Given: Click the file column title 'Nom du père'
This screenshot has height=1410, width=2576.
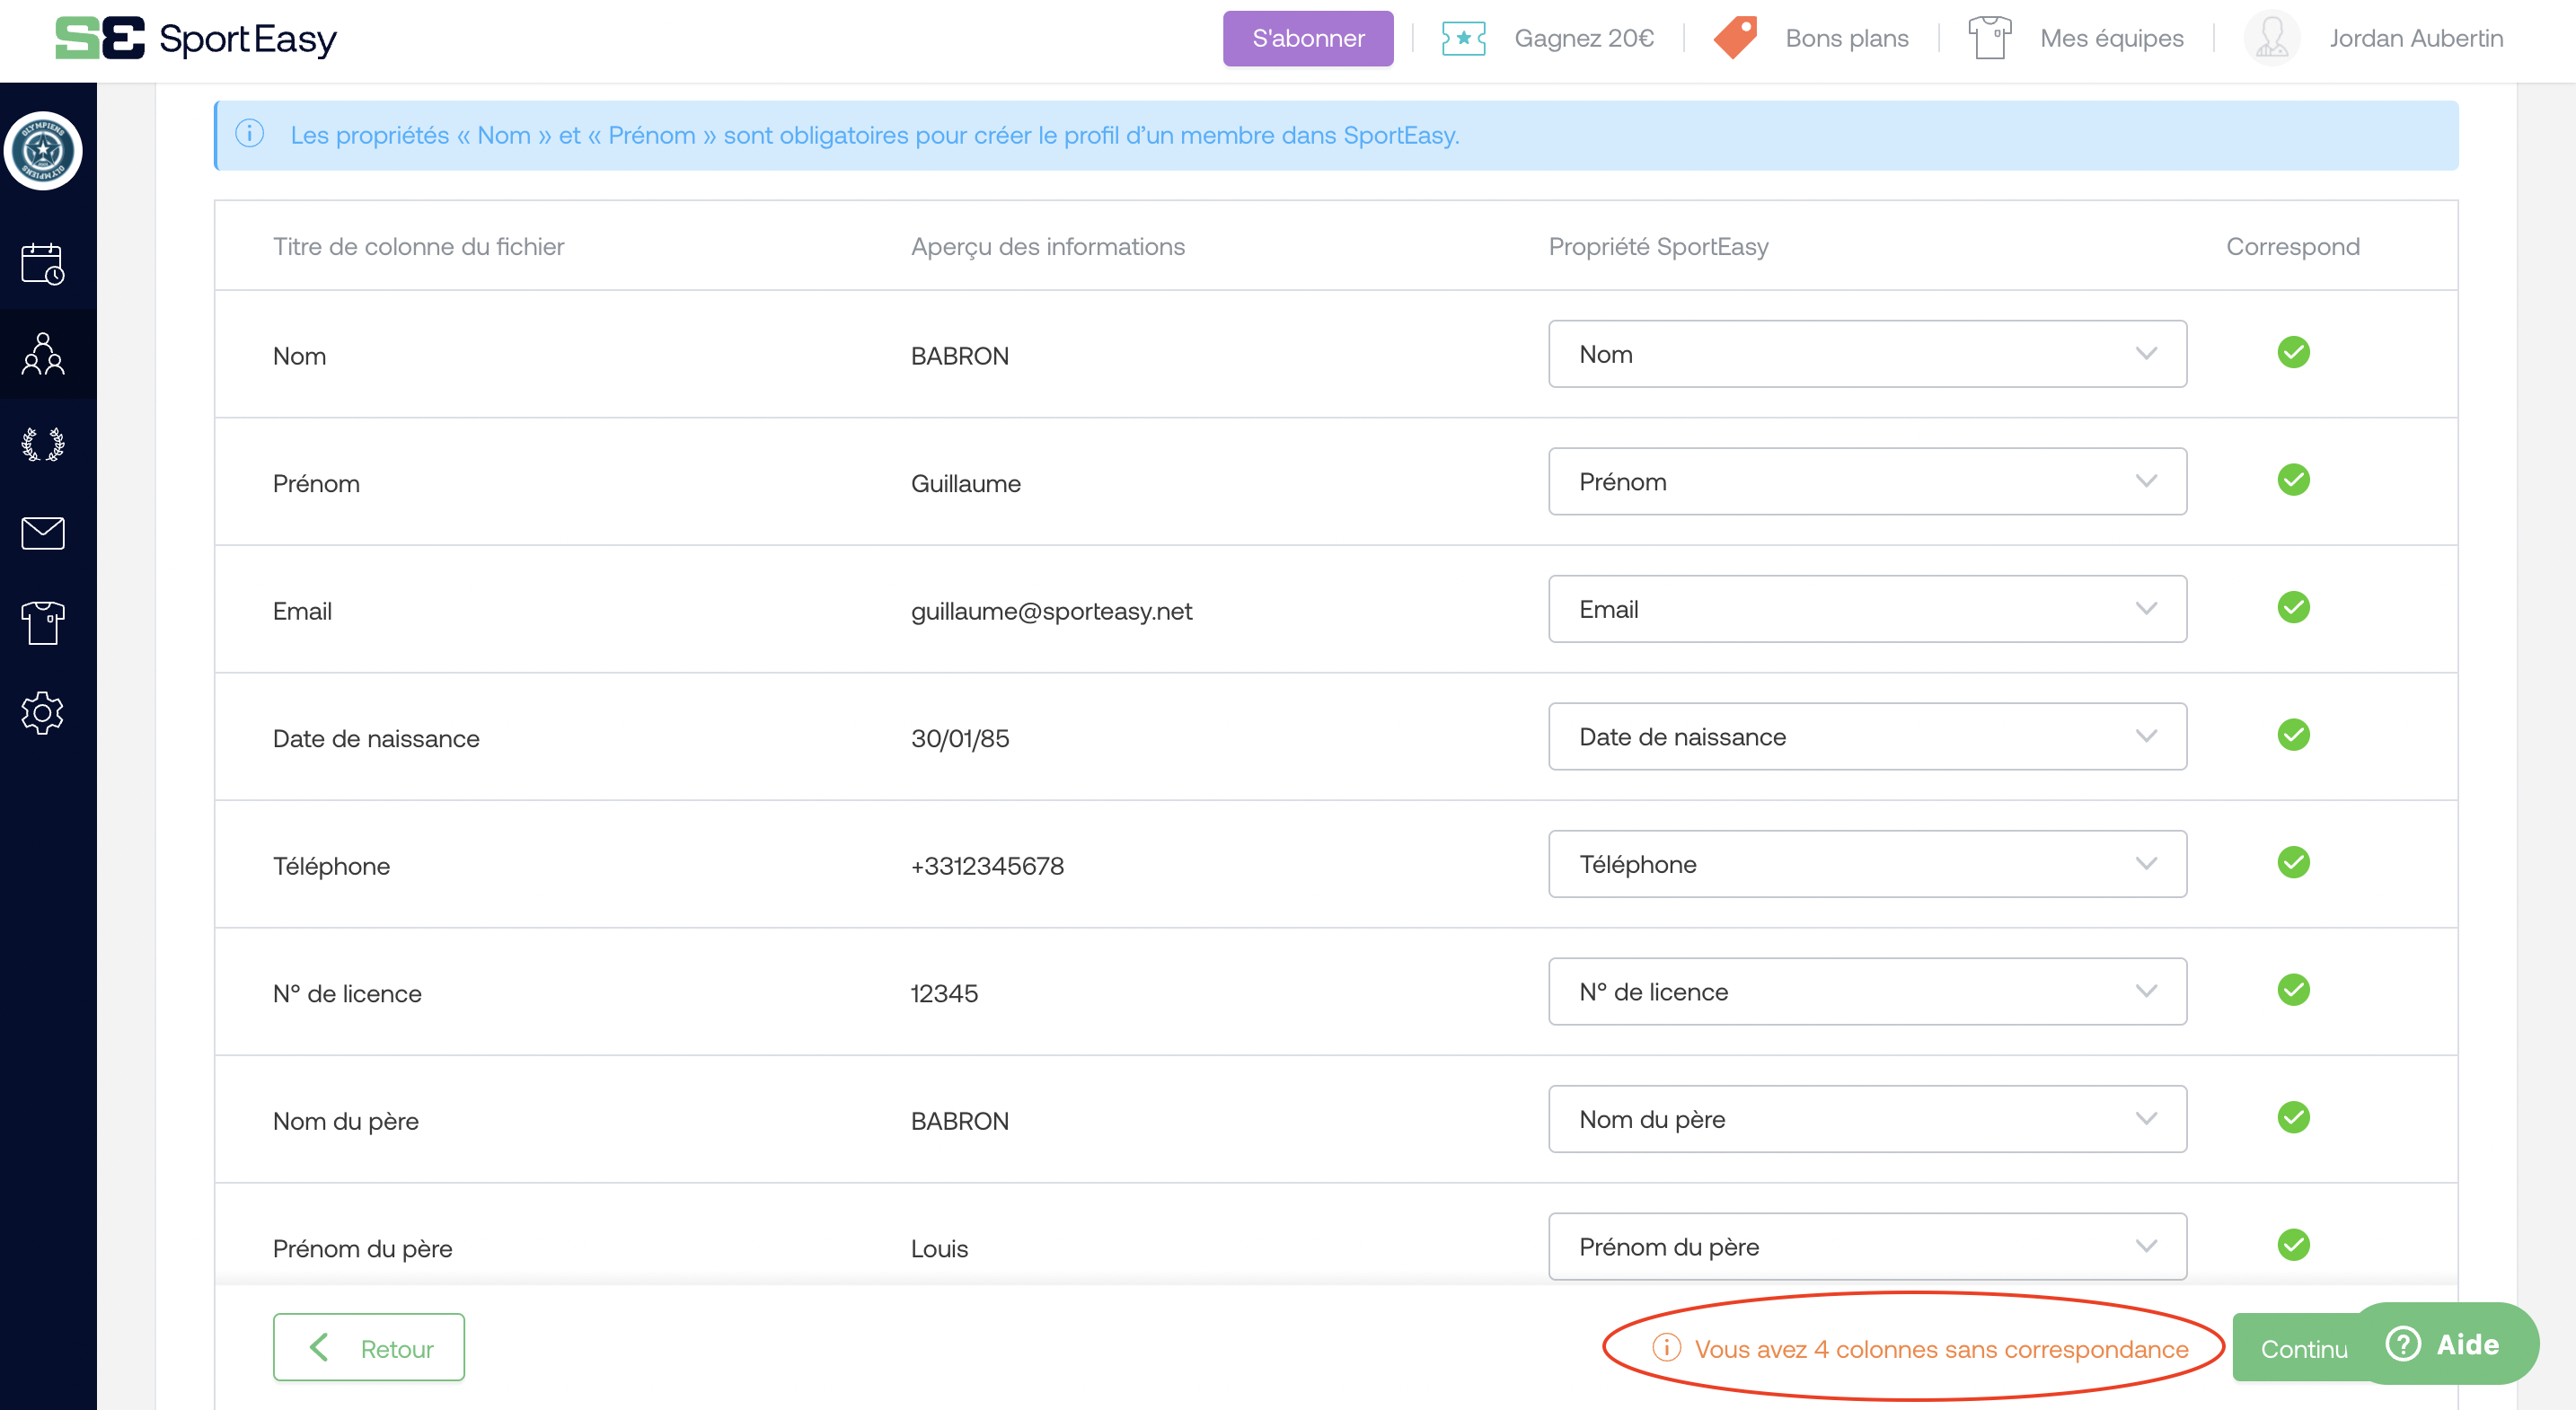Looking at the screenshot, I should click(346, 1121).
